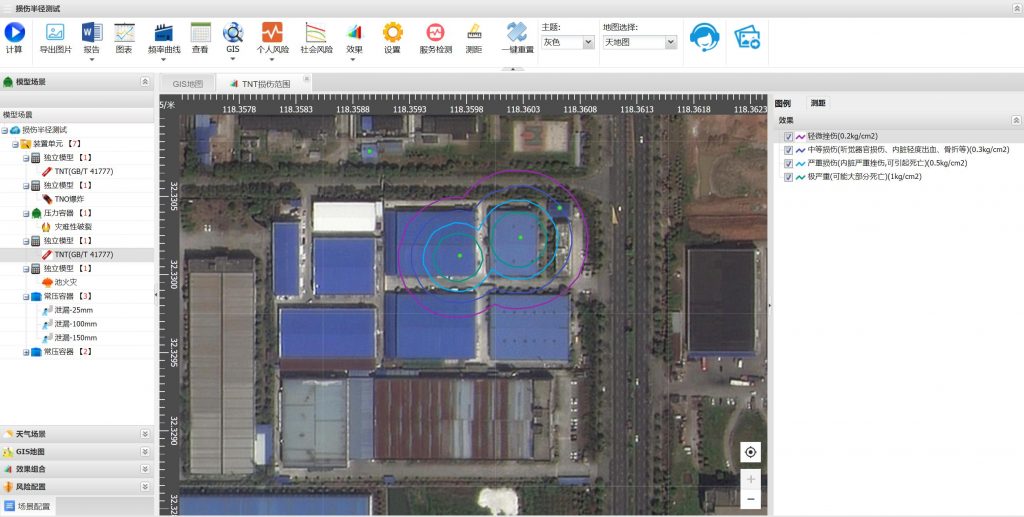Click the 中等损伤 legend line swatch

click(800, 150)
